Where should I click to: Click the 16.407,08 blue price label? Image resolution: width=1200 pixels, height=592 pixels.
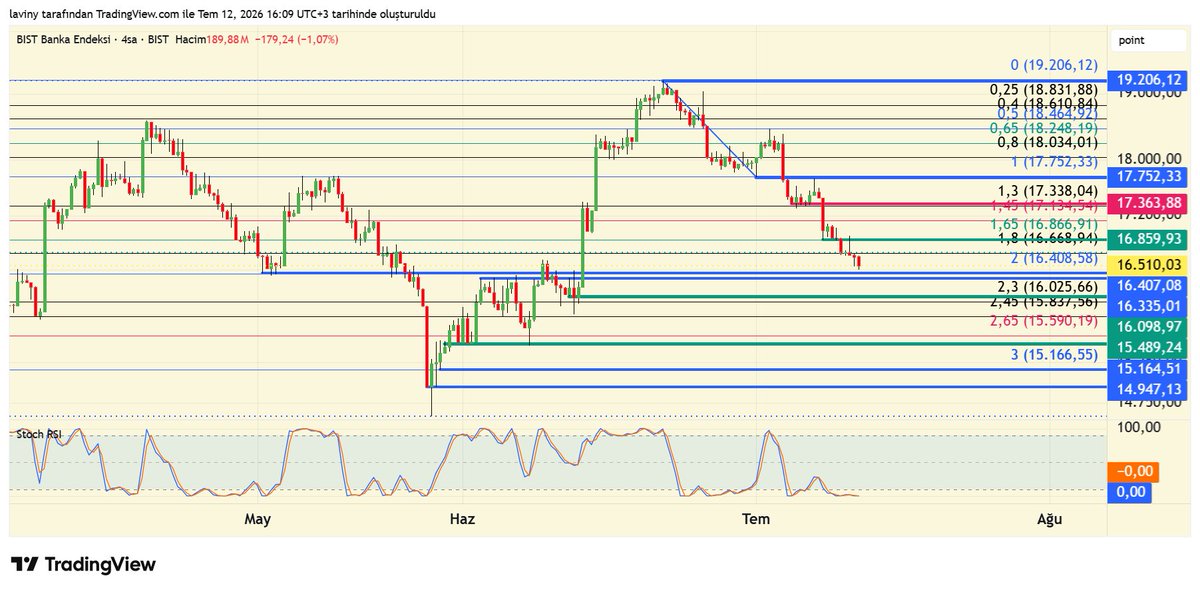(x=1149, y=286)
